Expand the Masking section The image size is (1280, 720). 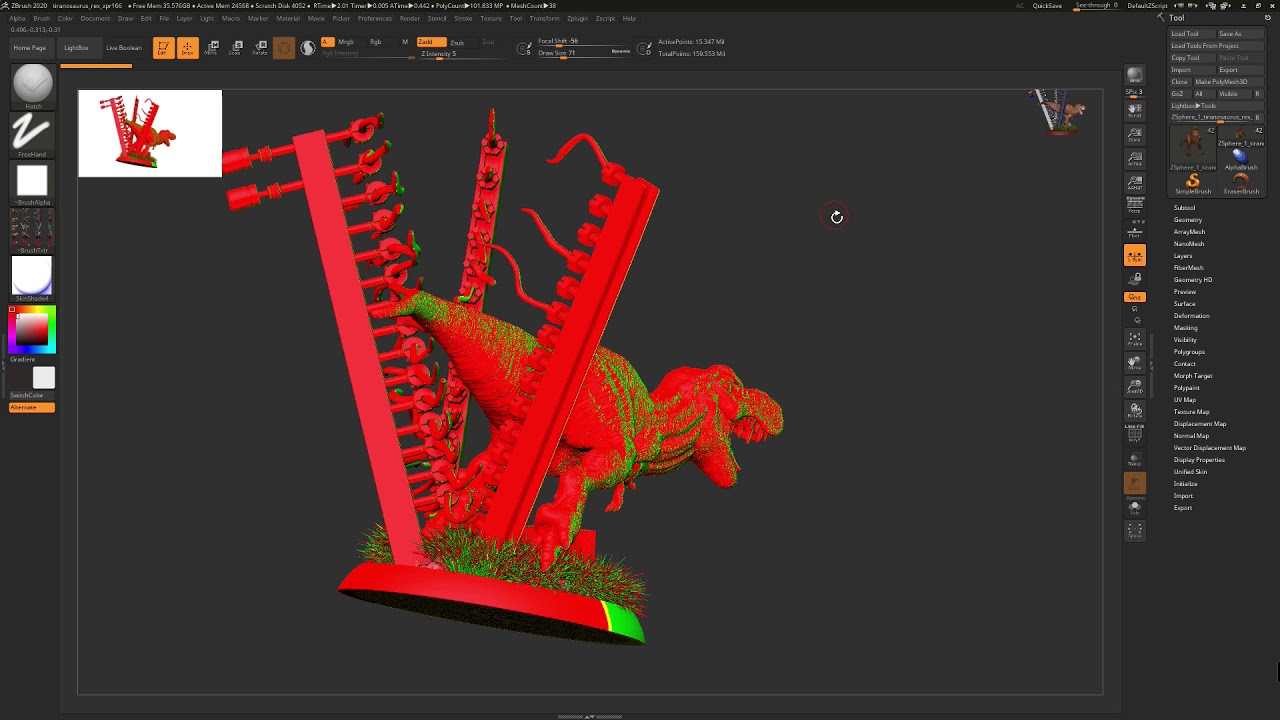1186,328
